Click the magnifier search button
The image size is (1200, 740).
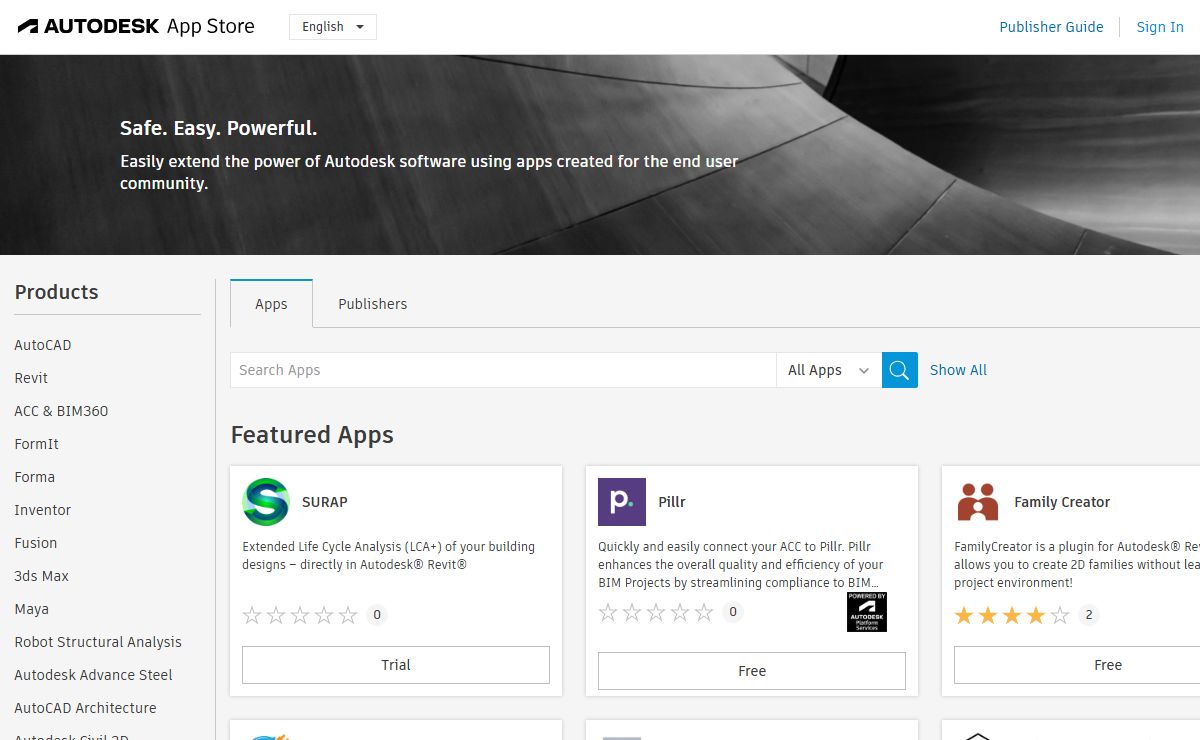(899, 370)
